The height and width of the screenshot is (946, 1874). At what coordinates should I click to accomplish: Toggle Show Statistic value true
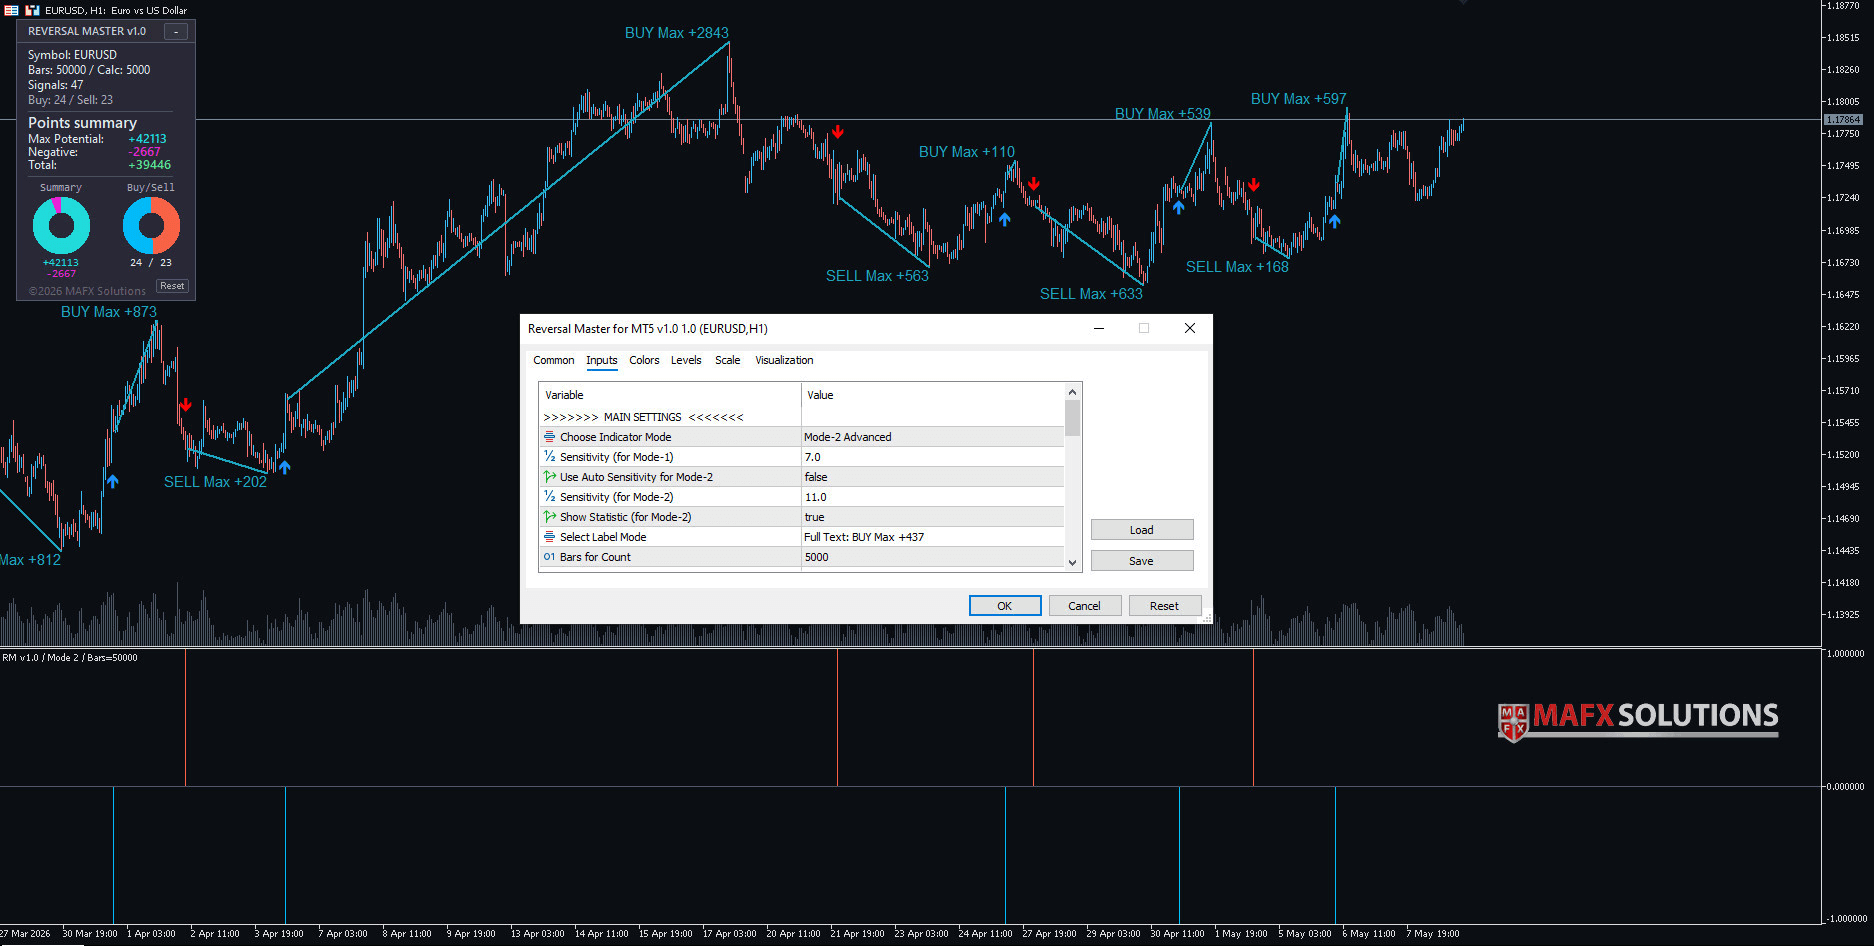click(x=932, y=517)
